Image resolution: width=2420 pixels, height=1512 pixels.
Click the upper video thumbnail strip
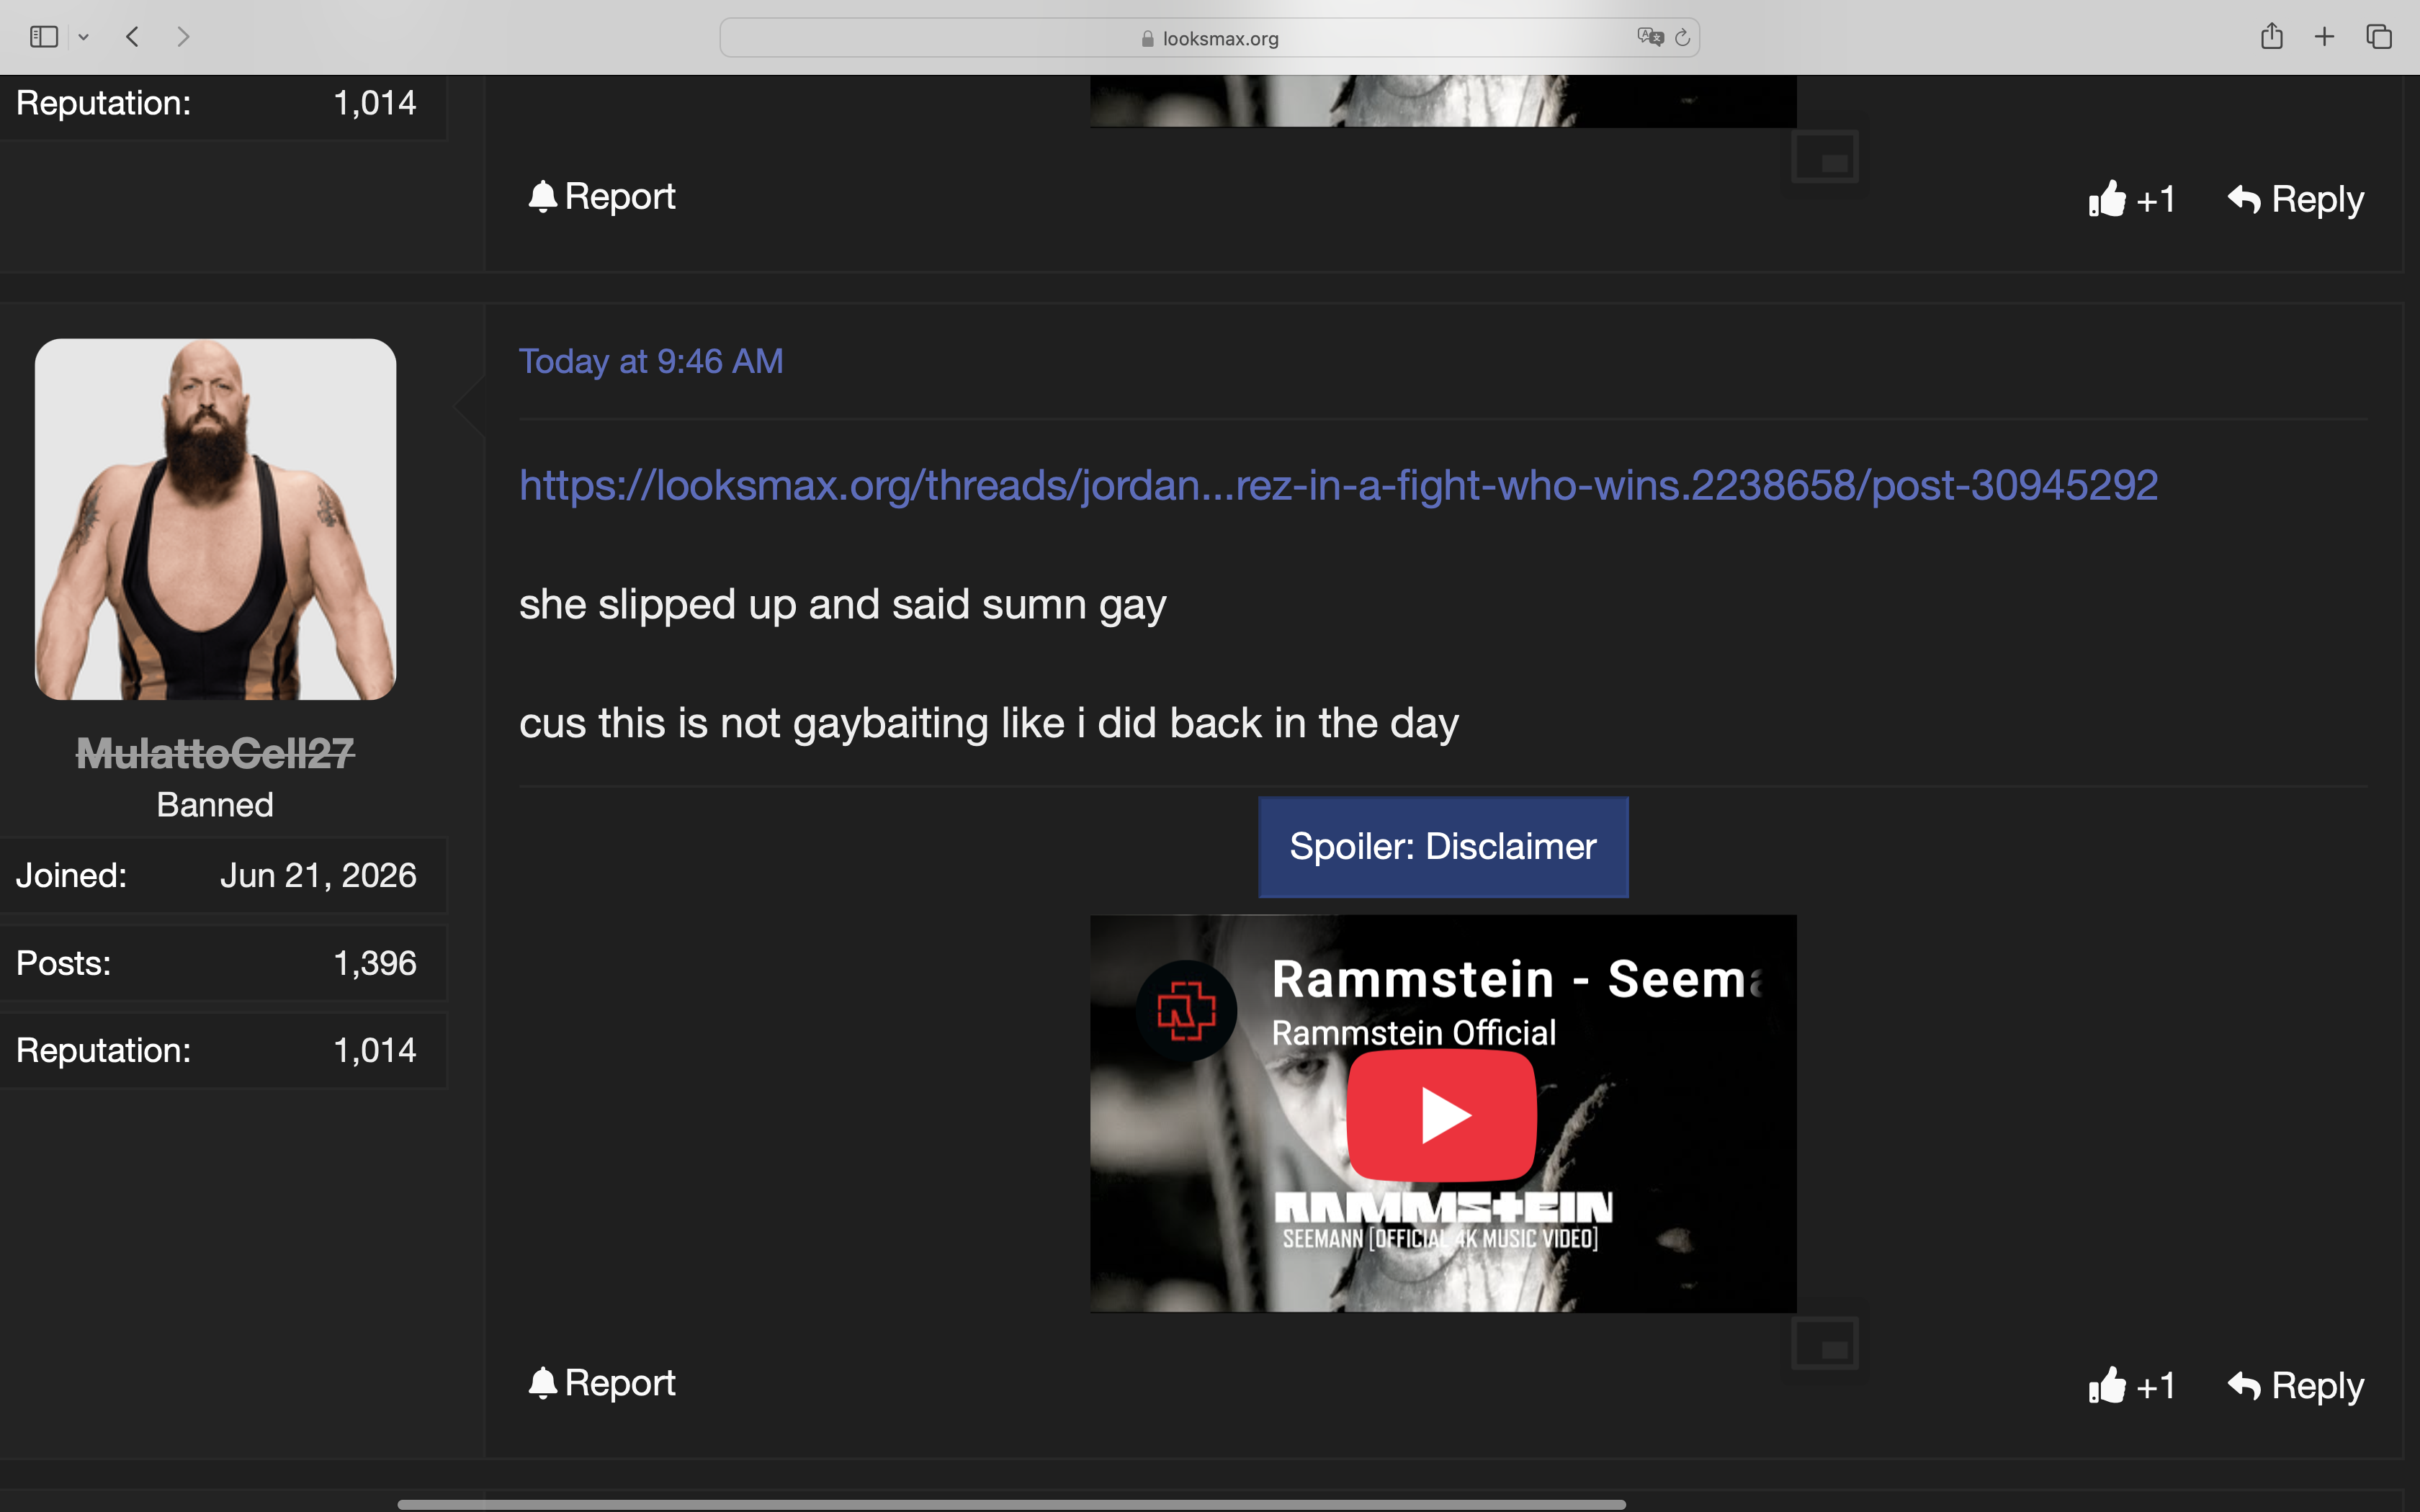[1443, 101]
